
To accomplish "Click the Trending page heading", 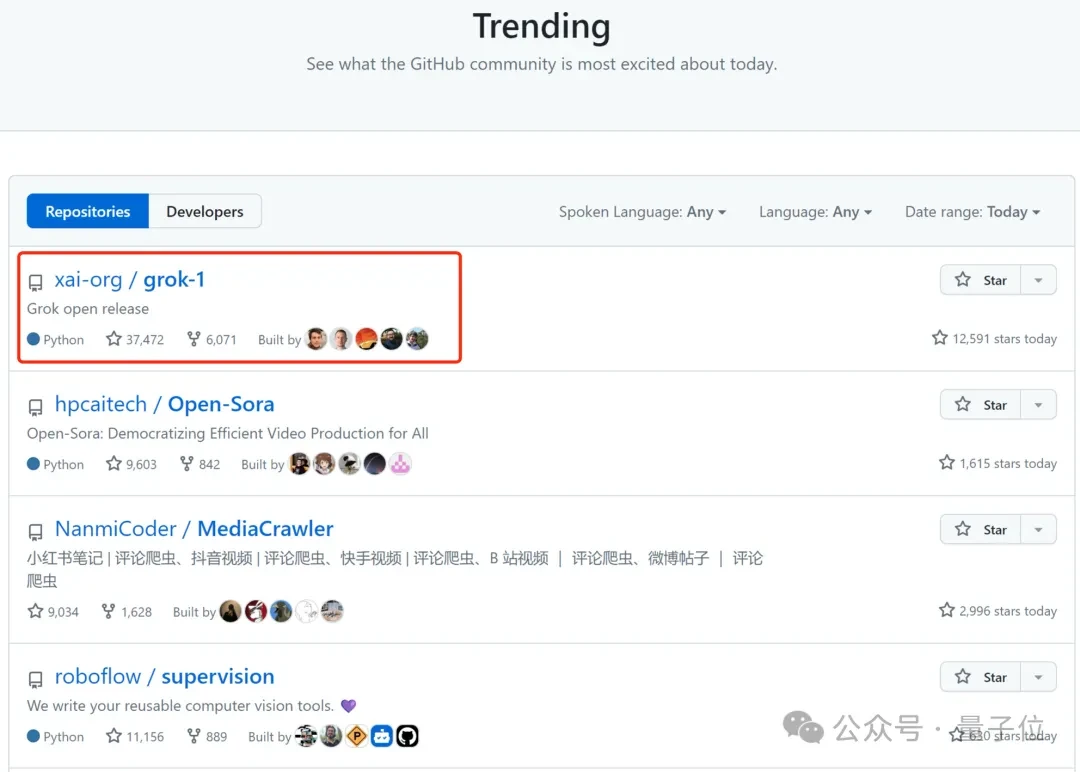I will click(541, 26).
